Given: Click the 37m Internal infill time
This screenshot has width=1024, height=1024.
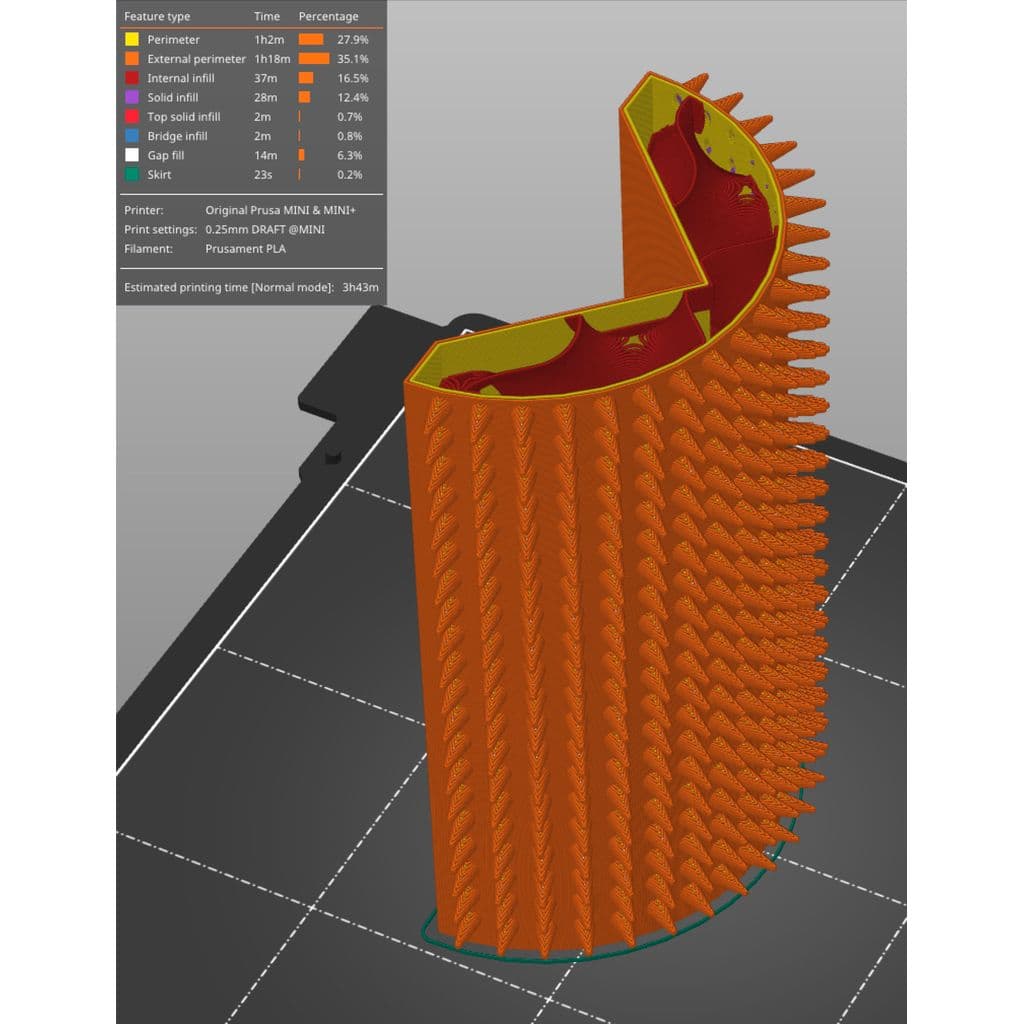Looking at the screenshot, I should [265, 78].
